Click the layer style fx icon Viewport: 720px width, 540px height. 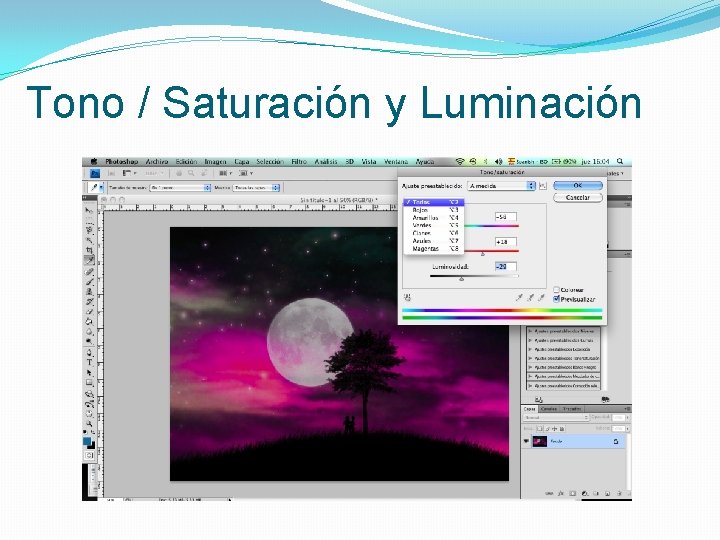(561, 494)
